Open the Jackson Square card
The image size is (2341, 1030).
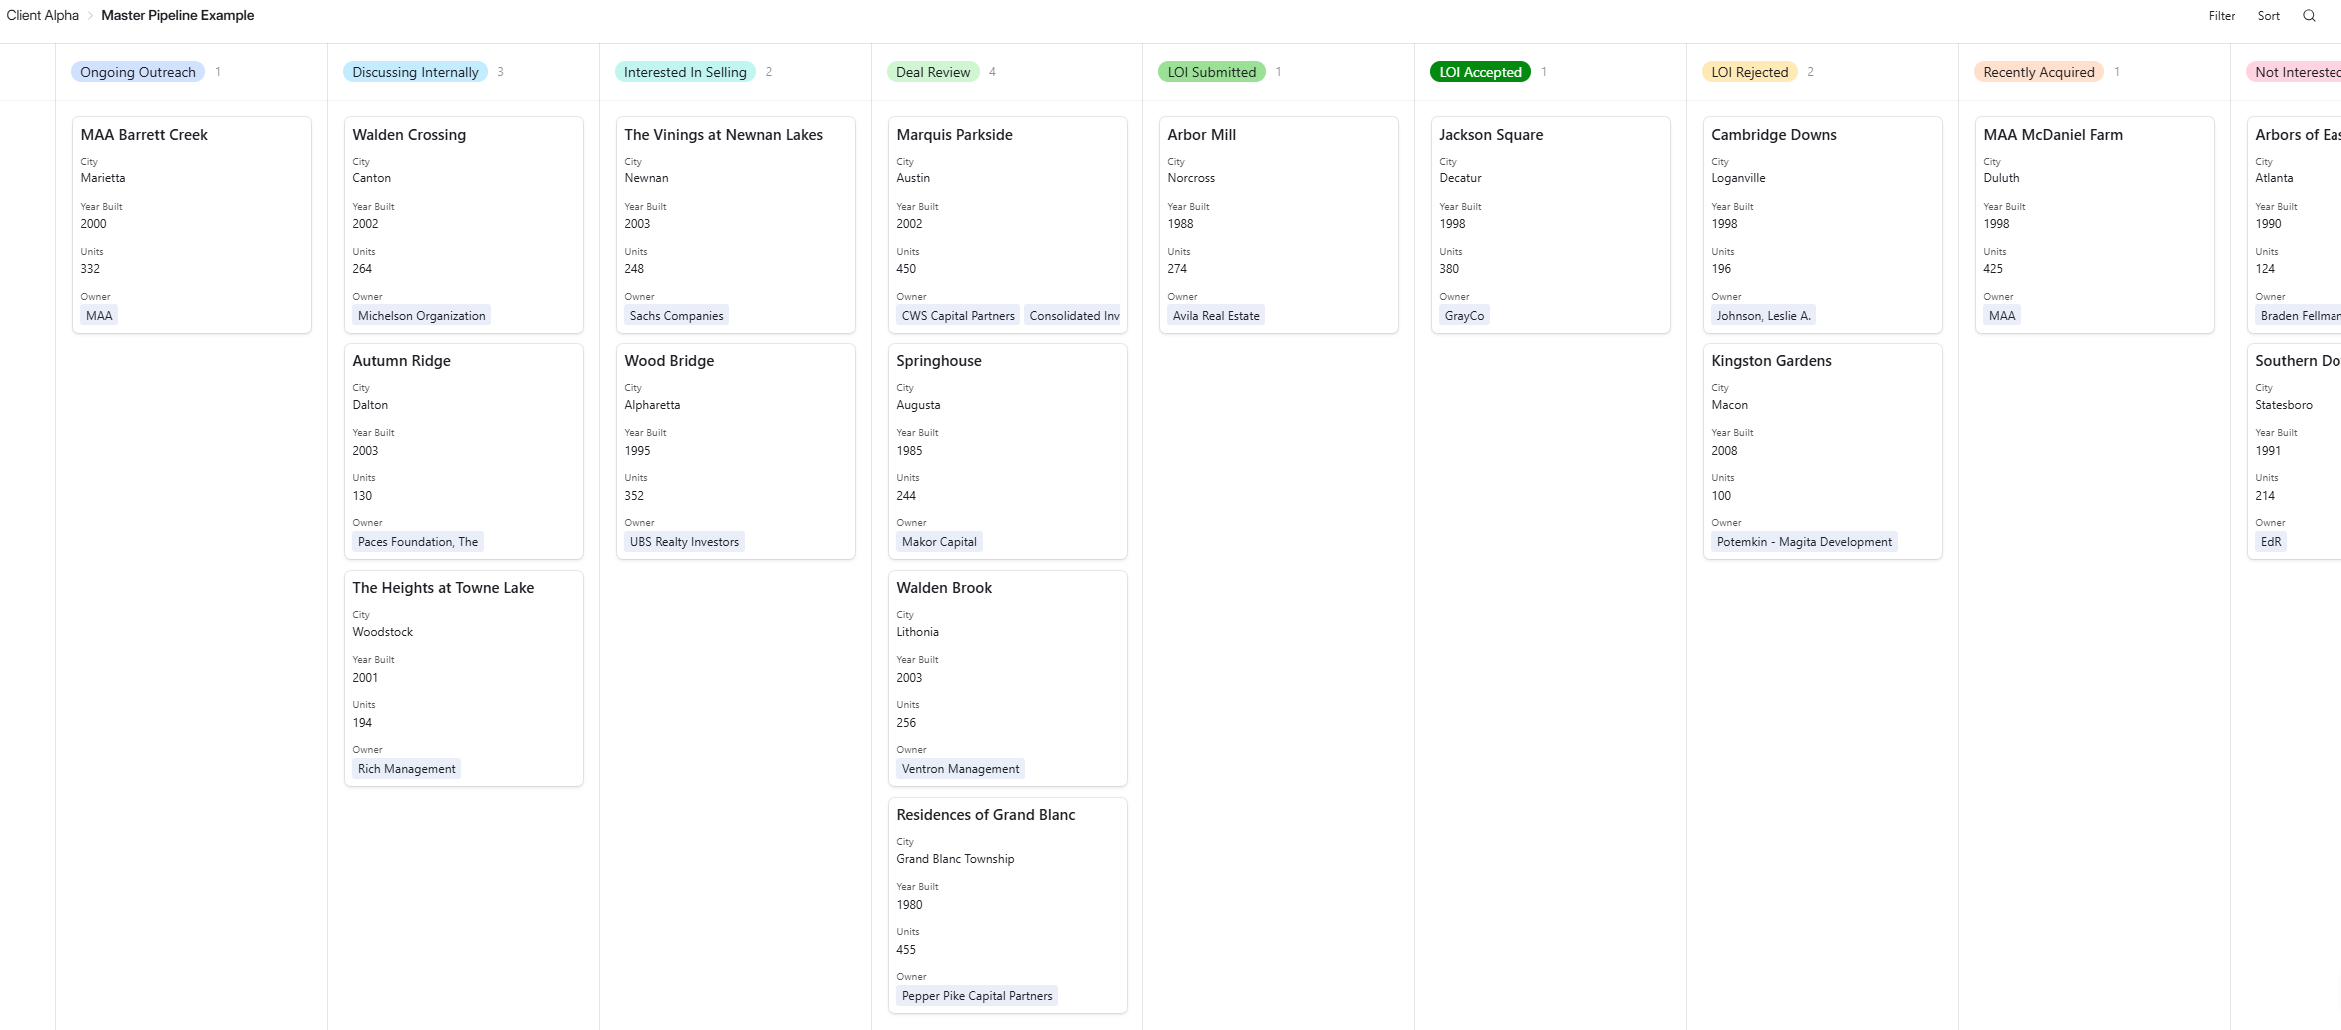[x=1490, y=134]
